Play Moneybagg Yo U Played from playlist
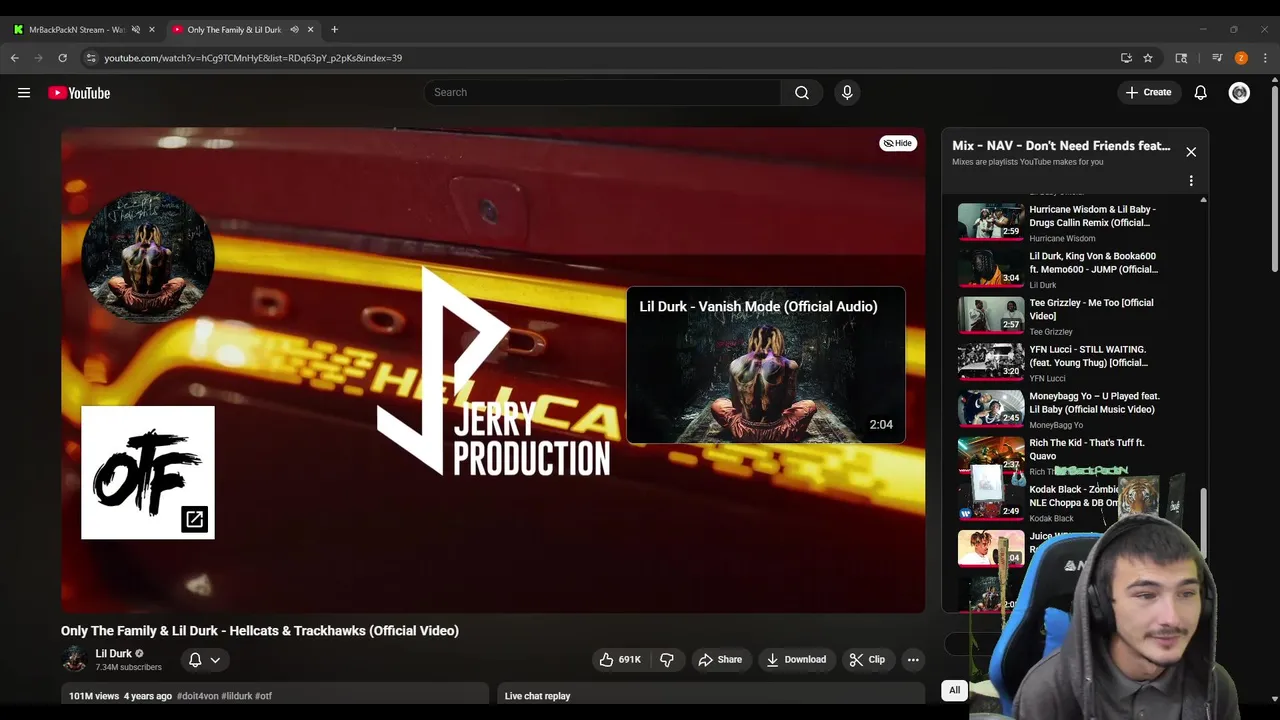The width and height of the screenshot is (1280, 720). click(x=1073, y=409)
